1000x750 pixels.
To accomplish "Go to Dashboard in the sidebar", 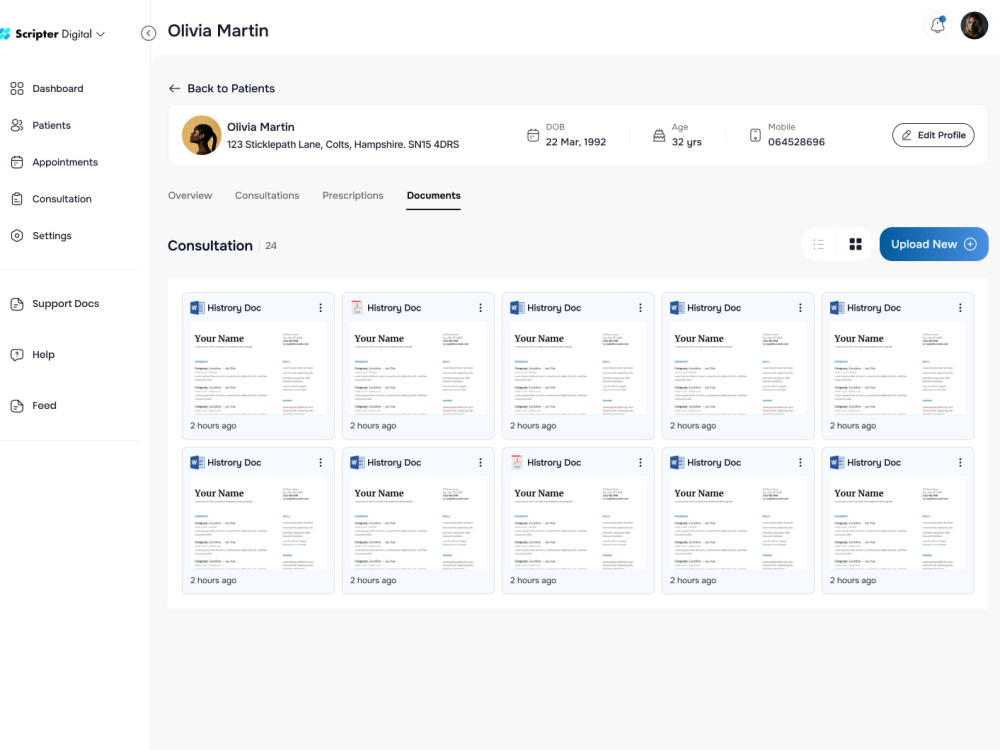I will 47,89.
